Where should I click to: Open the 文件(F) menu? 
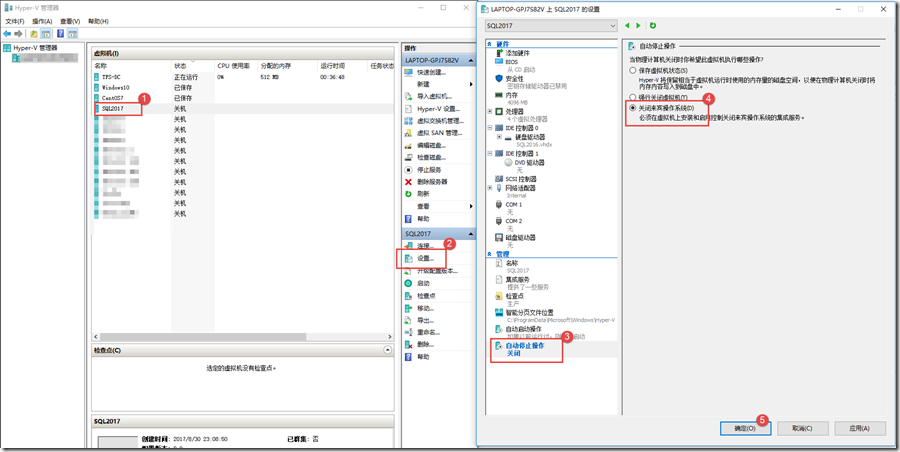(x=15, y=21)
